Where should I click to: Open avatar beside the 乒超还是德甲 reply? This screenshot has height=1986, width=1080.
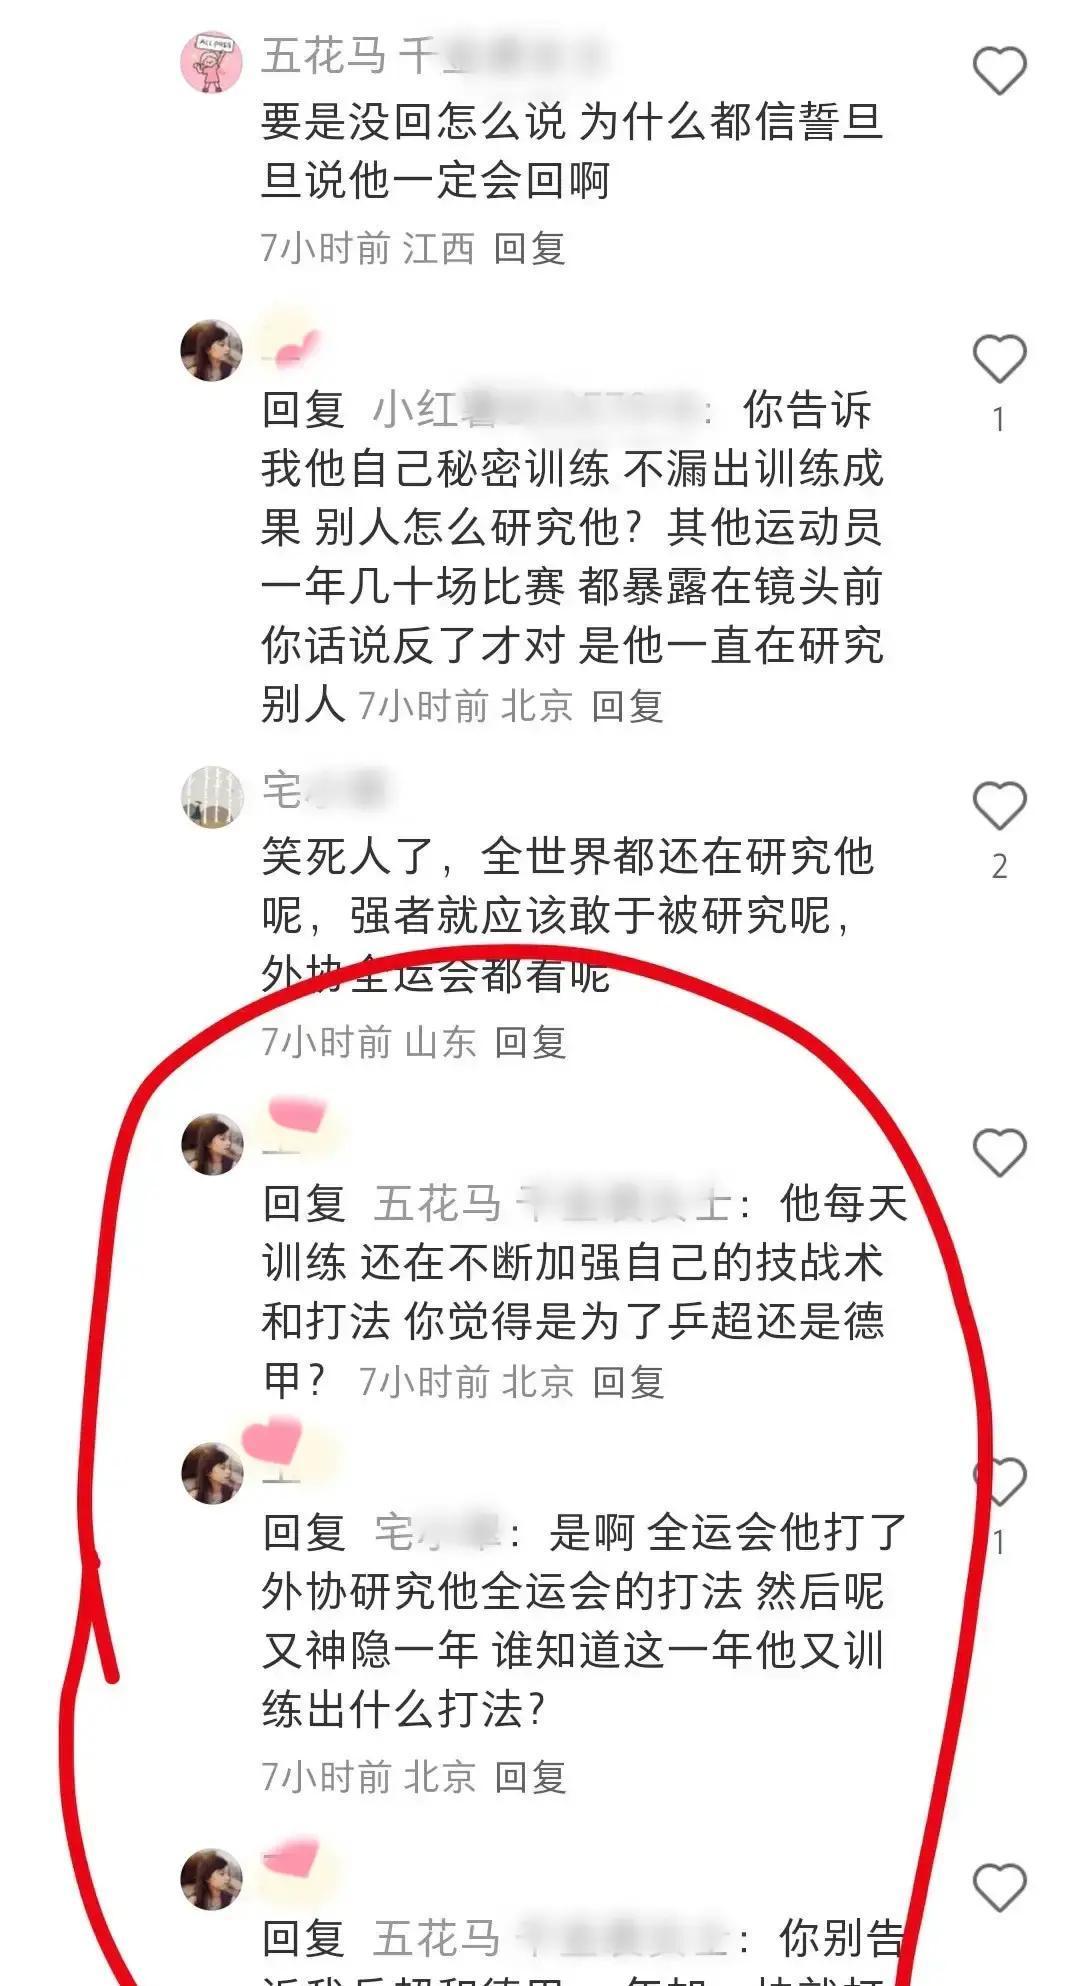212,1144
